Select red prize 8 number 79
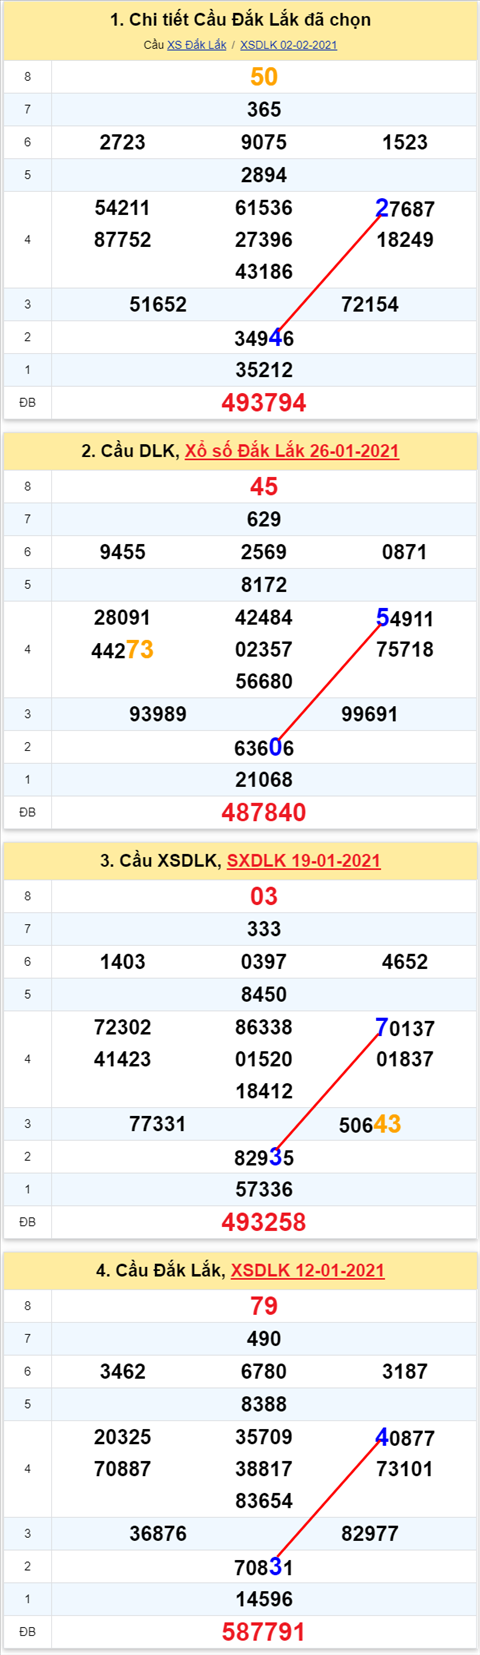This screenshot has height=1655, width=480. coord(264,1306)
